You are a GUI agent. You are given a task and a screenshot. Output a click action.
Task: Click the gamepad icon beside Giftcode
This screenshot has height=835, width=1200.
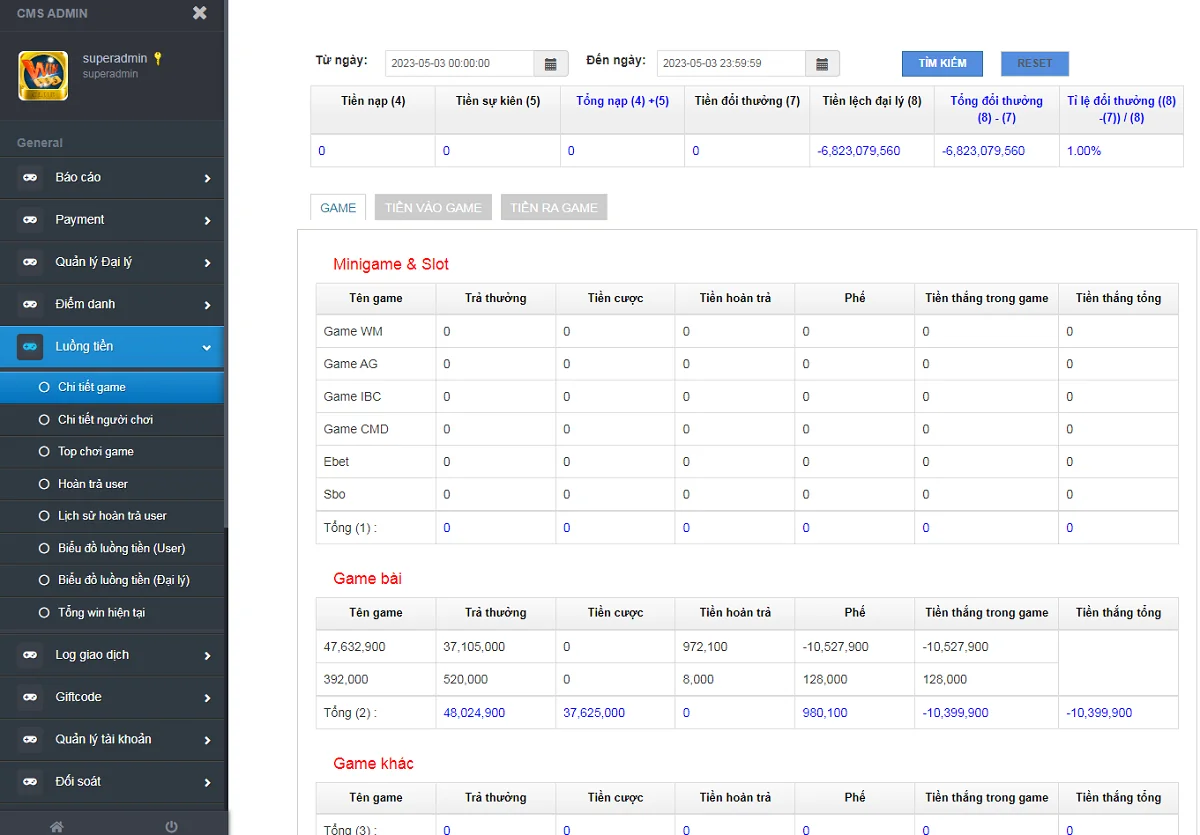coord(30,697)
